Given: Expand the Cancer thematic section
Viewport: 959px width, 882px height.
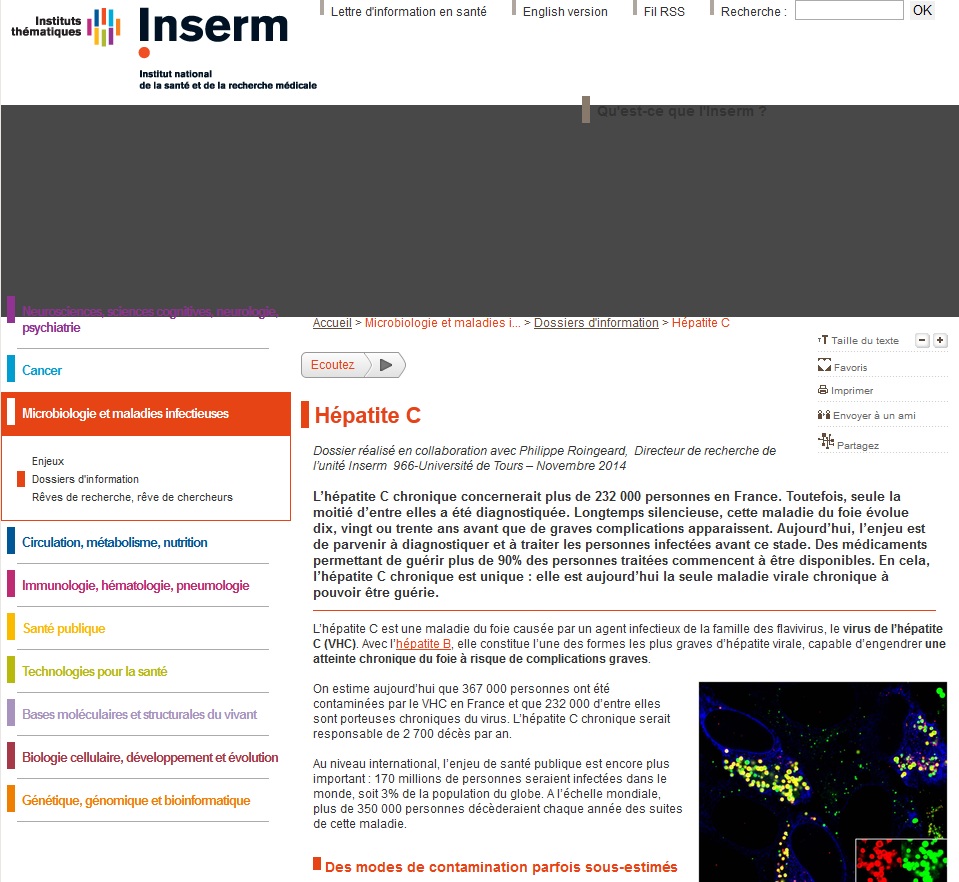Looking at the screenshot, I should [x=42, y=370].
